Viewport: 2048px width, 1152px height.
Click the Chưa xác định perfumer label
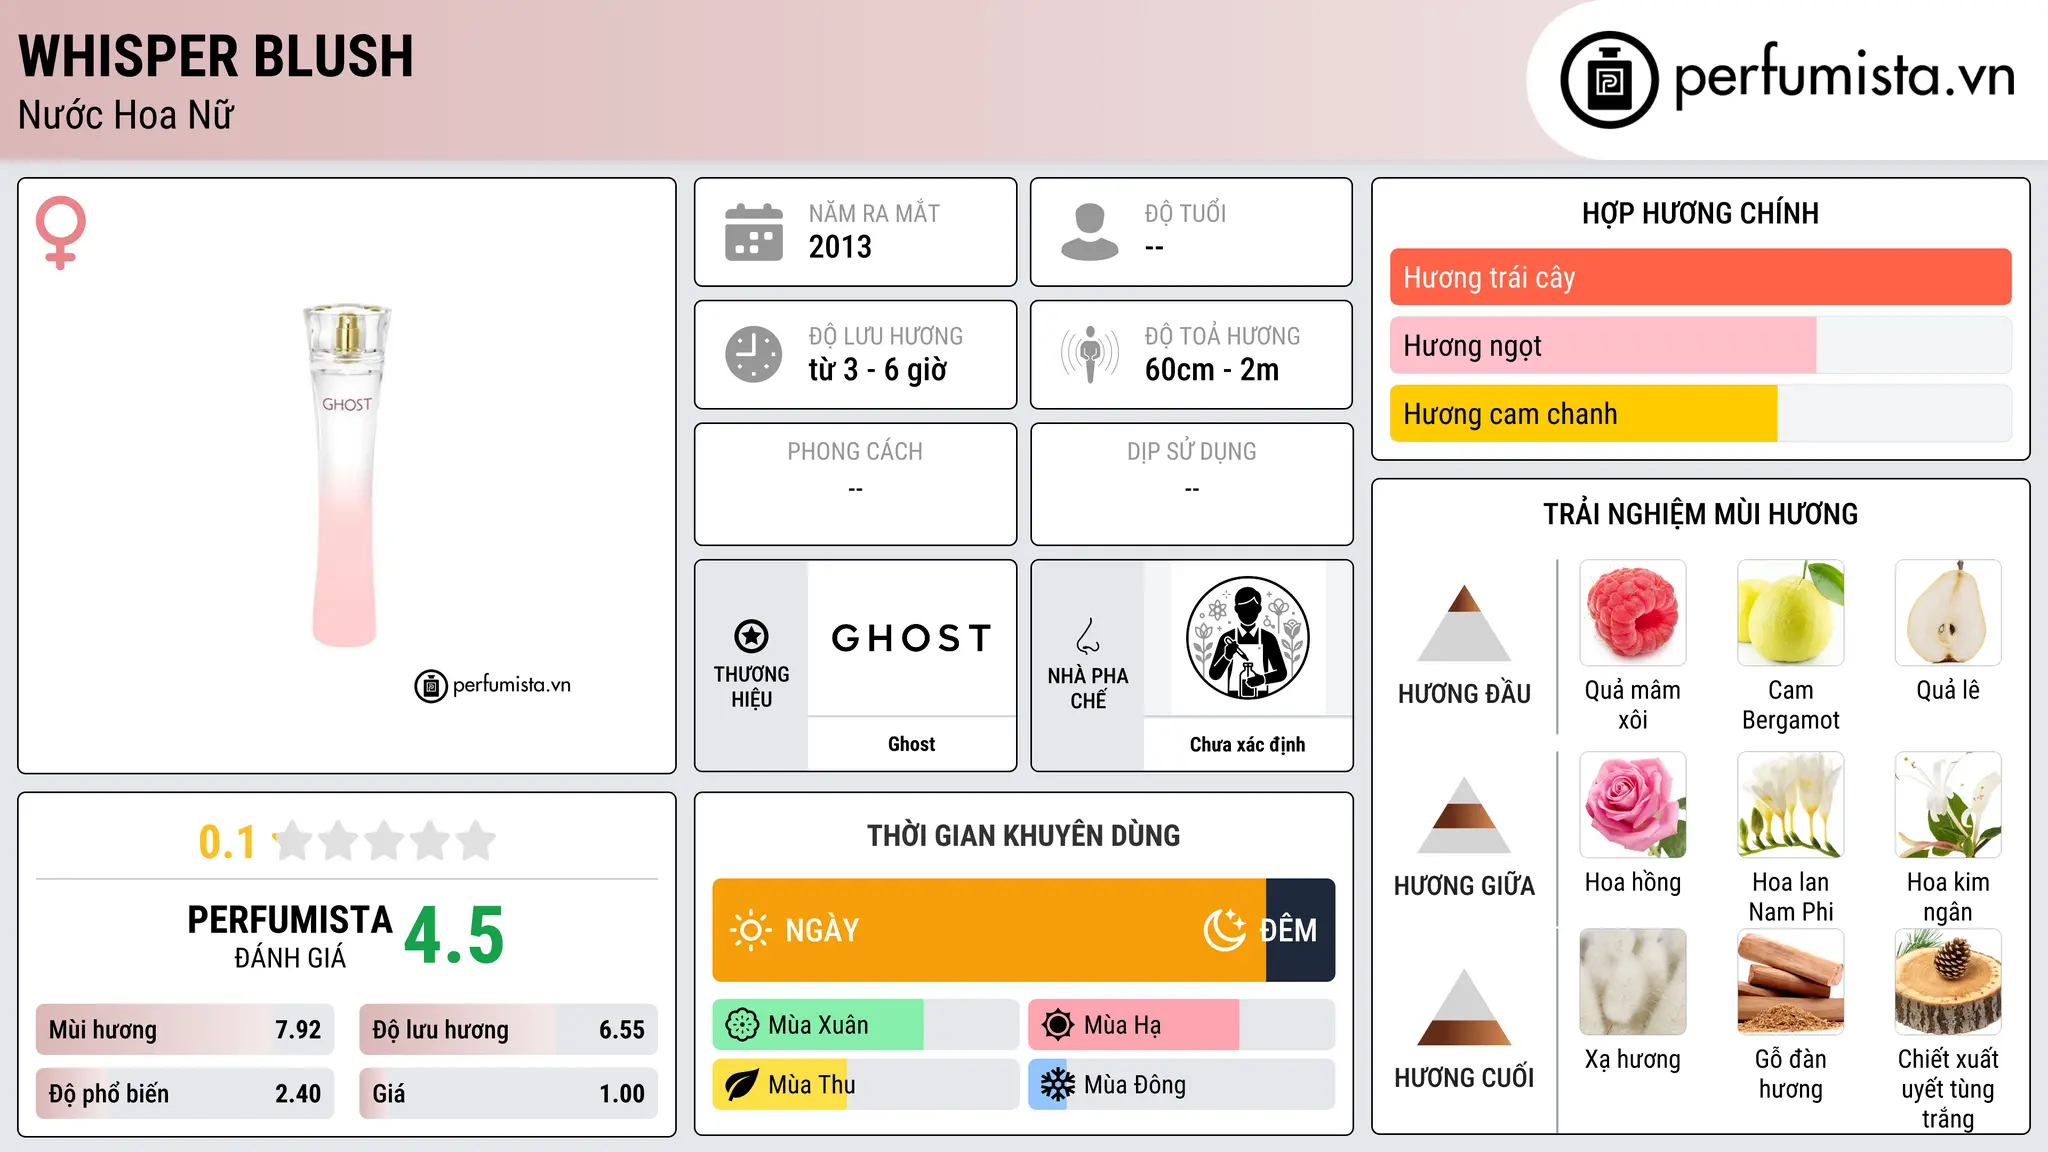click(1247, 744)
